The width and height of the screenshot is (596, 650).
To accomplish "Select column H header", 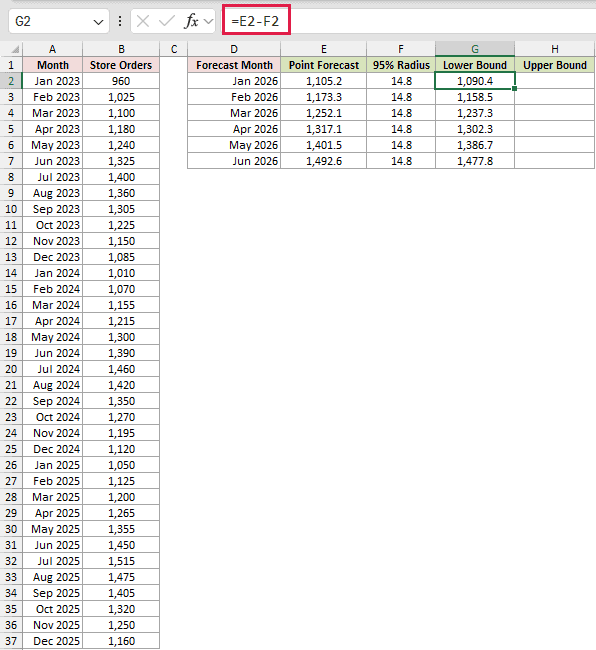I will (555, 49).
